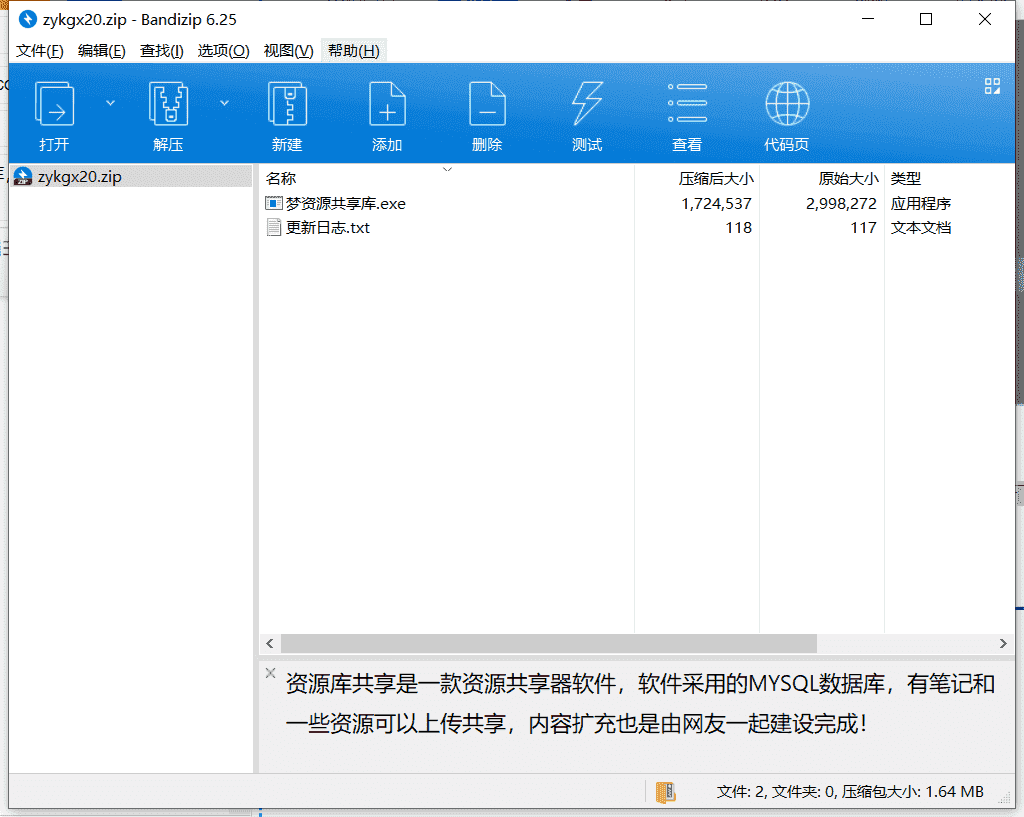1024x817 pixels.
Task: Close the Bandizip window
Action: click(x=985, y=19)
